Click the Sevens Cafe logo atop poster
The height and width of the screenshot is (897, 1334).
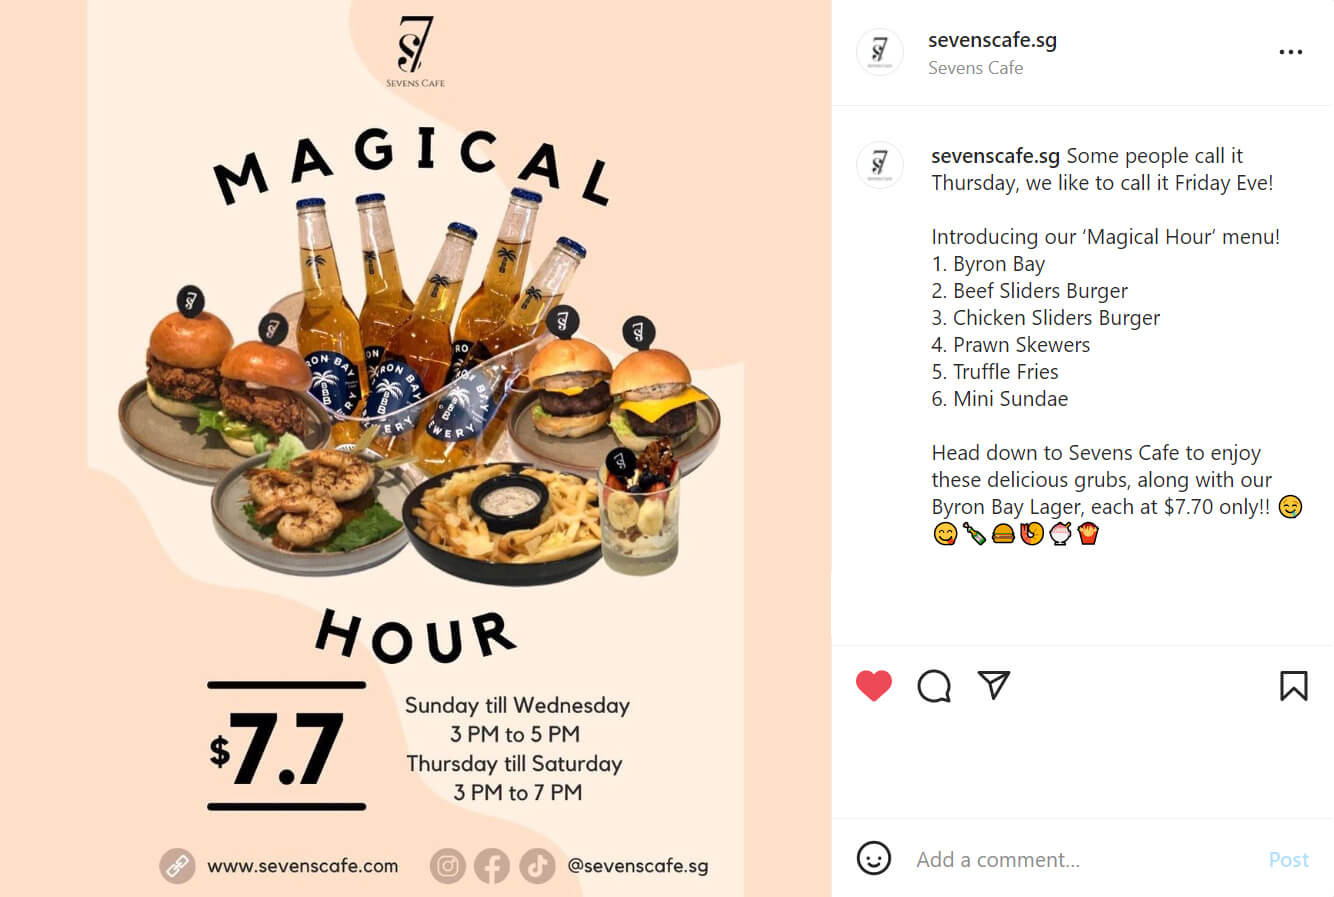(415, 51)
